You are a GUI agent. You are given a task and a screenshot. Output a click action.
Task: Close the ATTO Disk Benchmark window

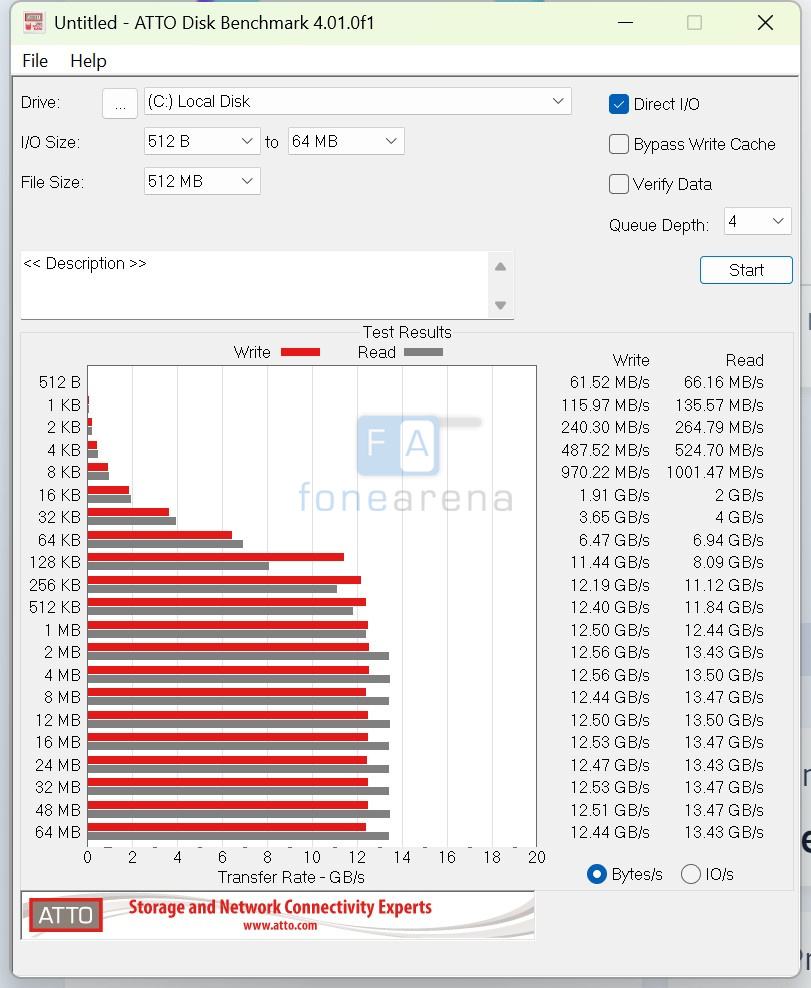[x=765, y=22]
